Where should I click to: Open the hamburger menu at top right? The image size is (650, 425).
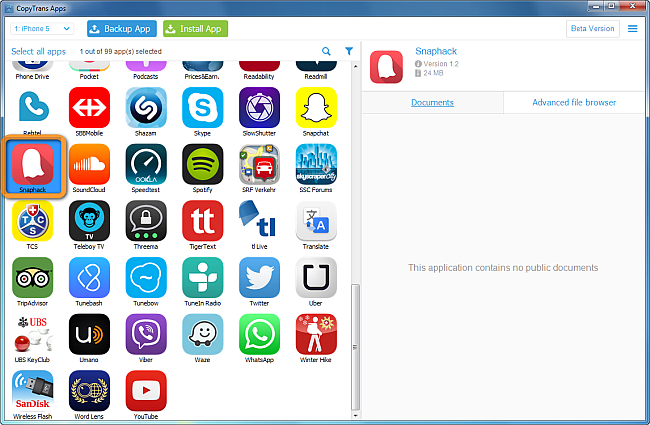pos(633,29)
